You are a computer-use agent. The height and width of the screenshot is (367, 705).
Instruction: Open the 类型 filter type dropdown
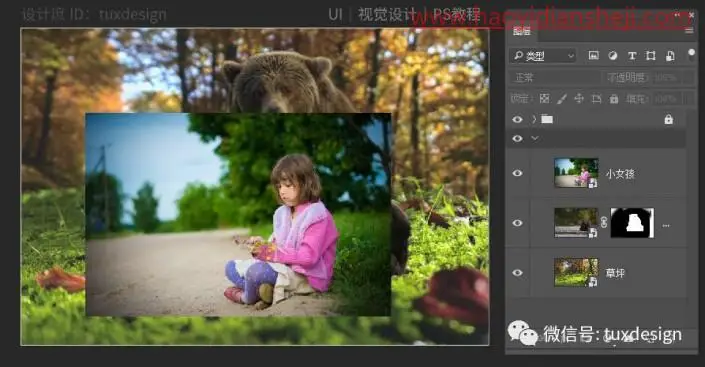pos(543,56)
